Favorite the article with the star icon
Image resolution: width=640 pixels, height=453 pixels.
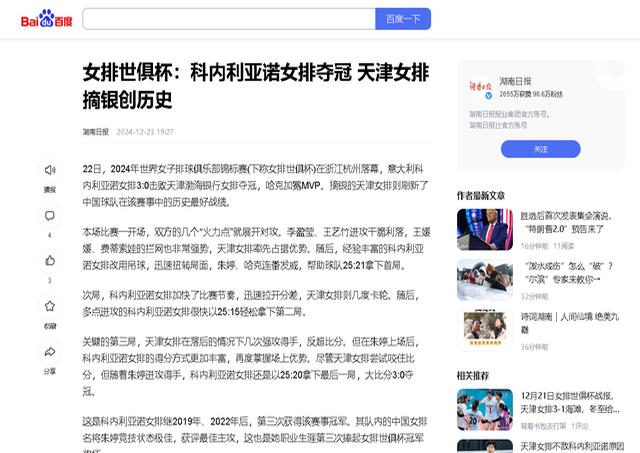(50, 306)
